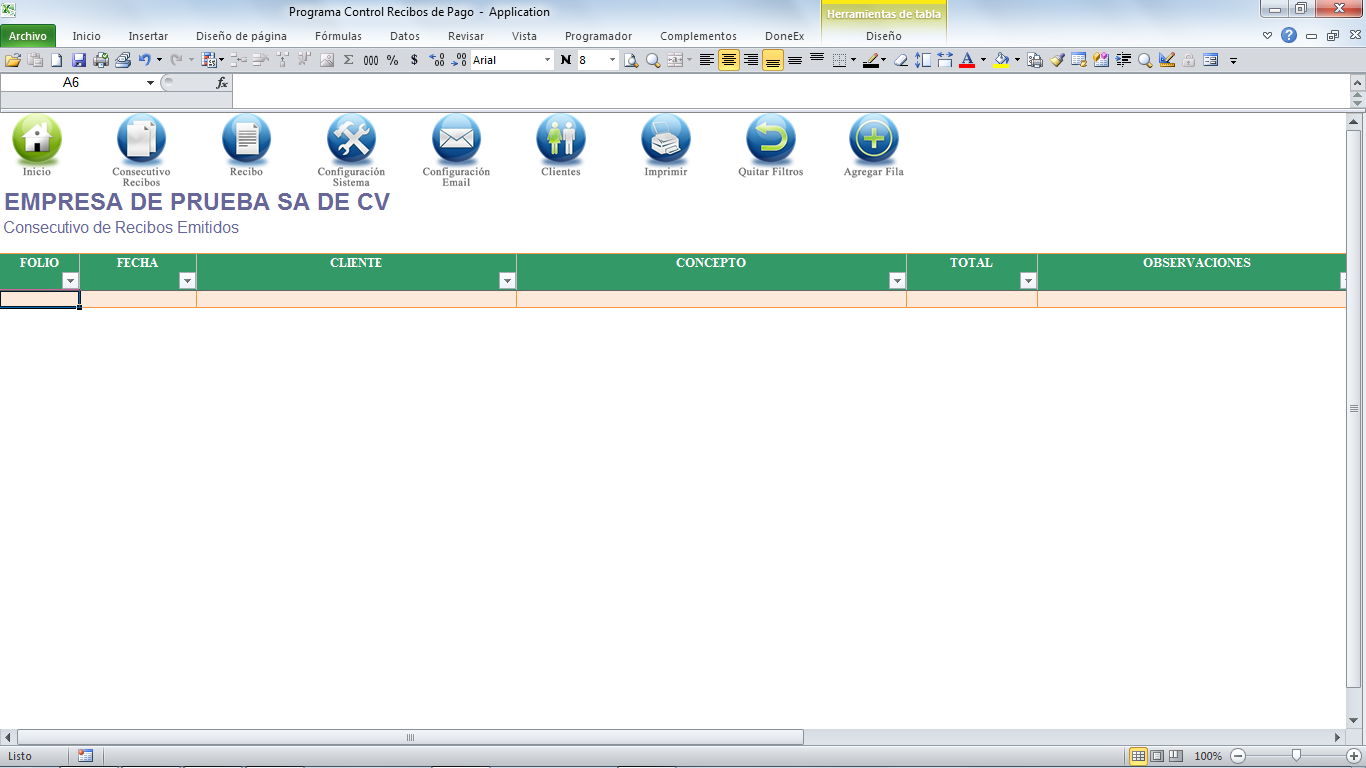Click the eraser Clear icon
This screenshot has height=768, width=1366.
(x=901, y=60)
